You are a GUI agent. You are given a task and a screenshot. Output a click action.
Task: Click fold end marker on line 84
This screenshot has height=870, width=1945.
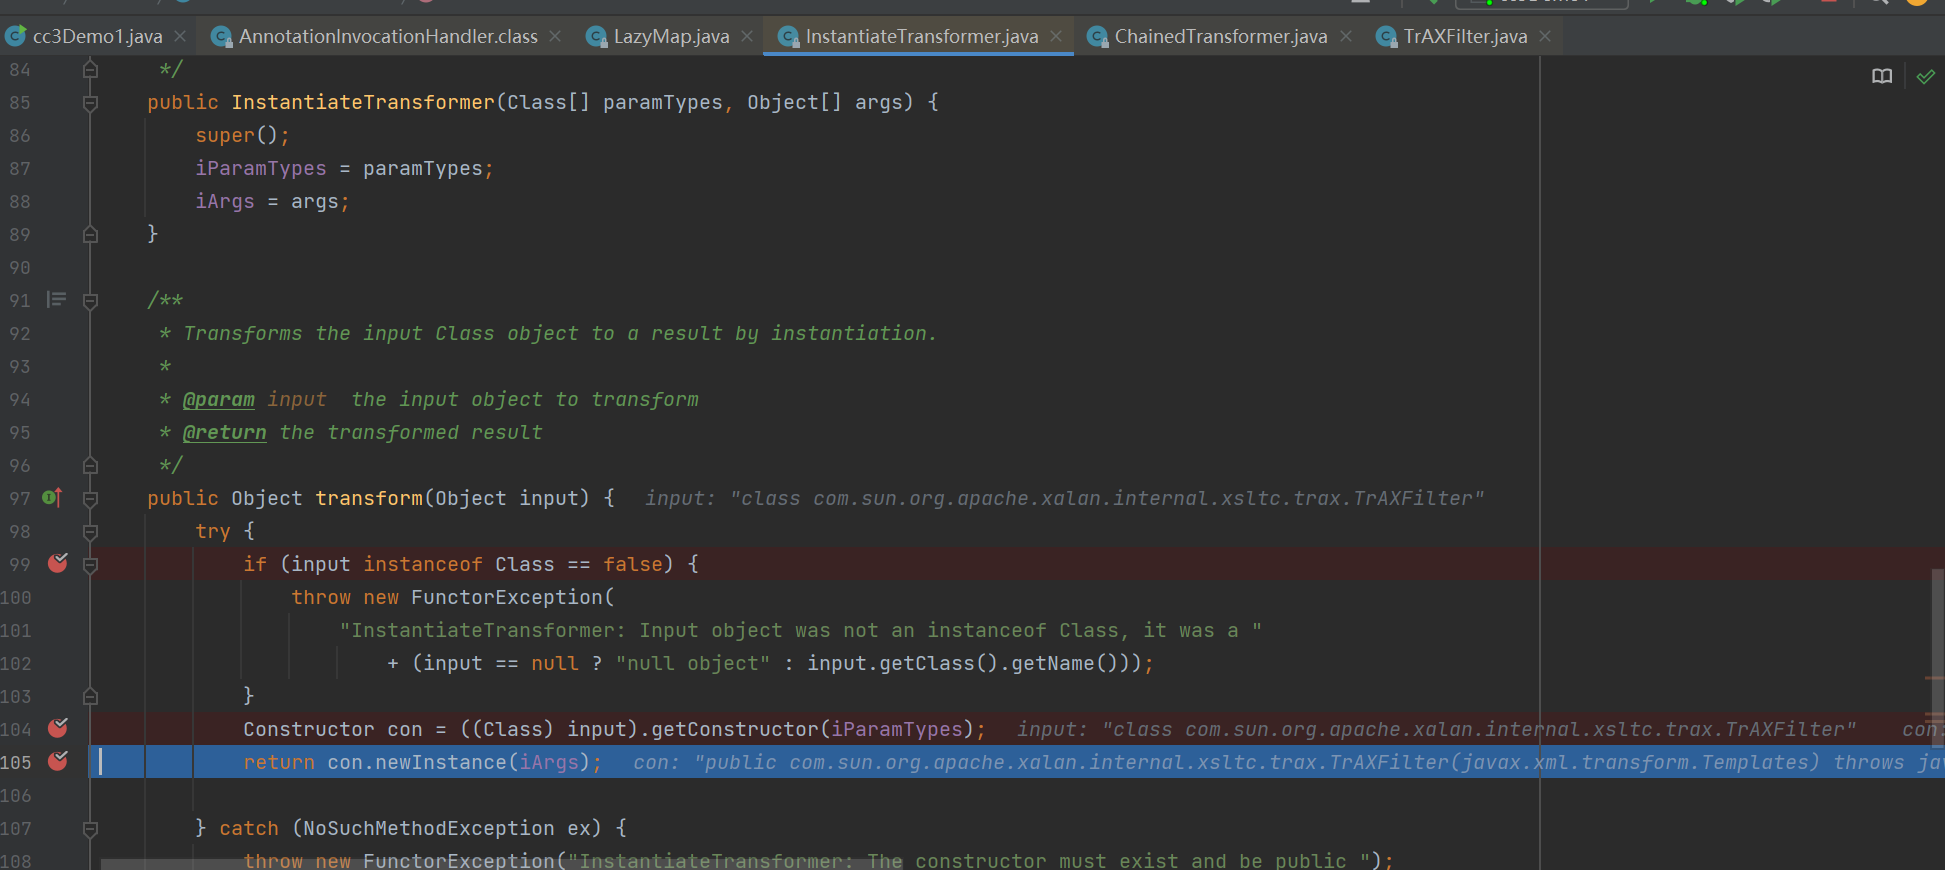[90, 69]
